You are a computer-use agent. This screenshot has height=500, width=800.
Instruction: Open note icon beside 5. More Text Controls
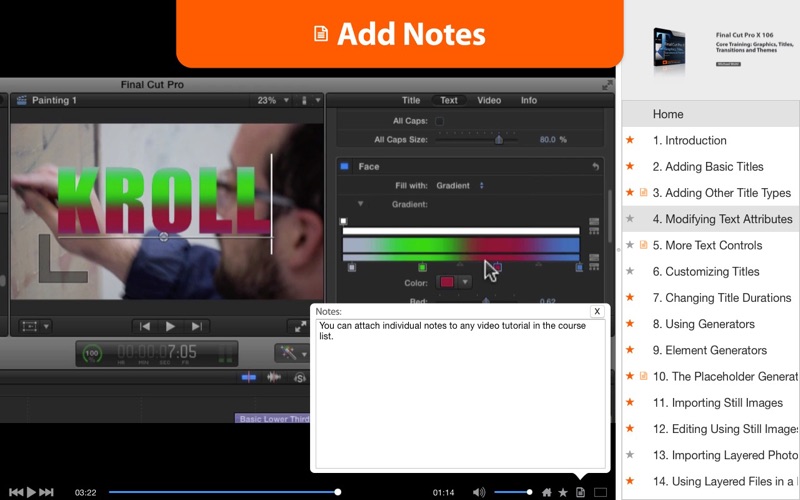click(x=643, y=245)
